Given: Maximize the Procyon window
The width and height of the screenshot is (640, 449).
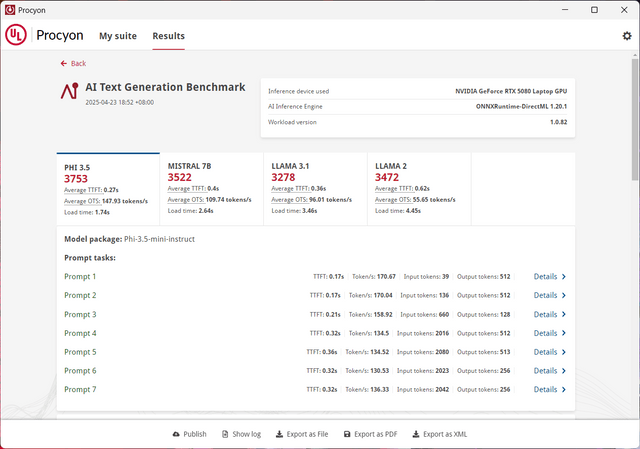Looking at the screenshot, I should pos(594,10).
